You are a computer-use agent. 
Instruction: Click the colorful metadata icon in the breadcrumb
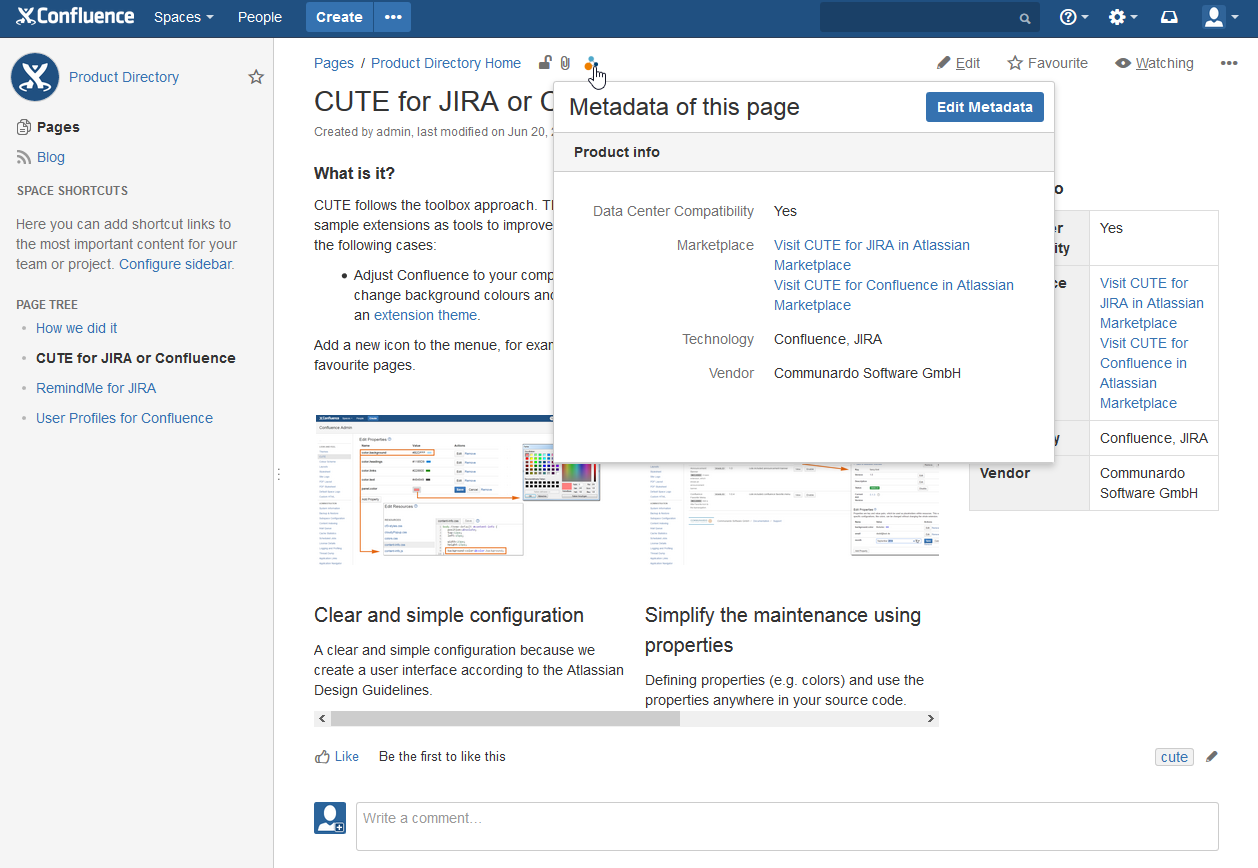click(x=591, y=64)
